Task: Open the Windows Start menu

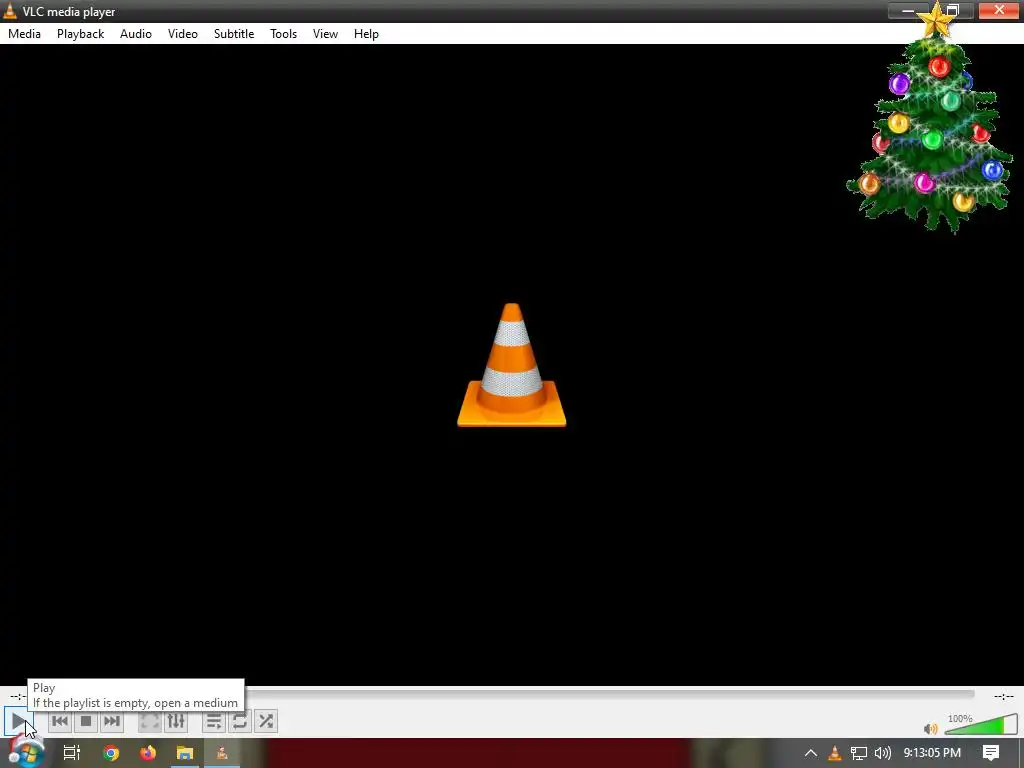Action: coord(26,754)
